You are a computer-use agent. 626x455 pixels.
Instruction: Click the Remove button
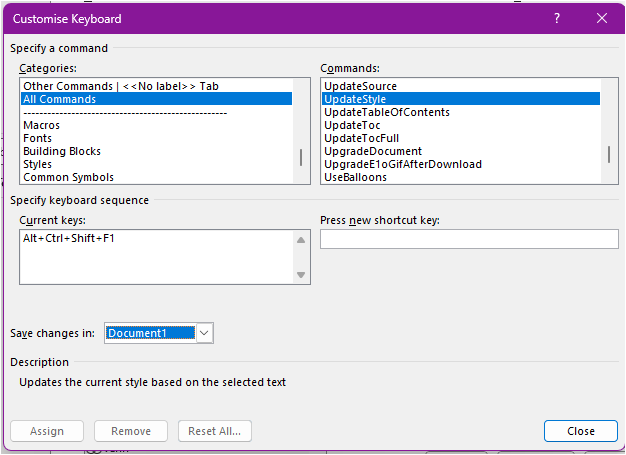click(131, 431)
